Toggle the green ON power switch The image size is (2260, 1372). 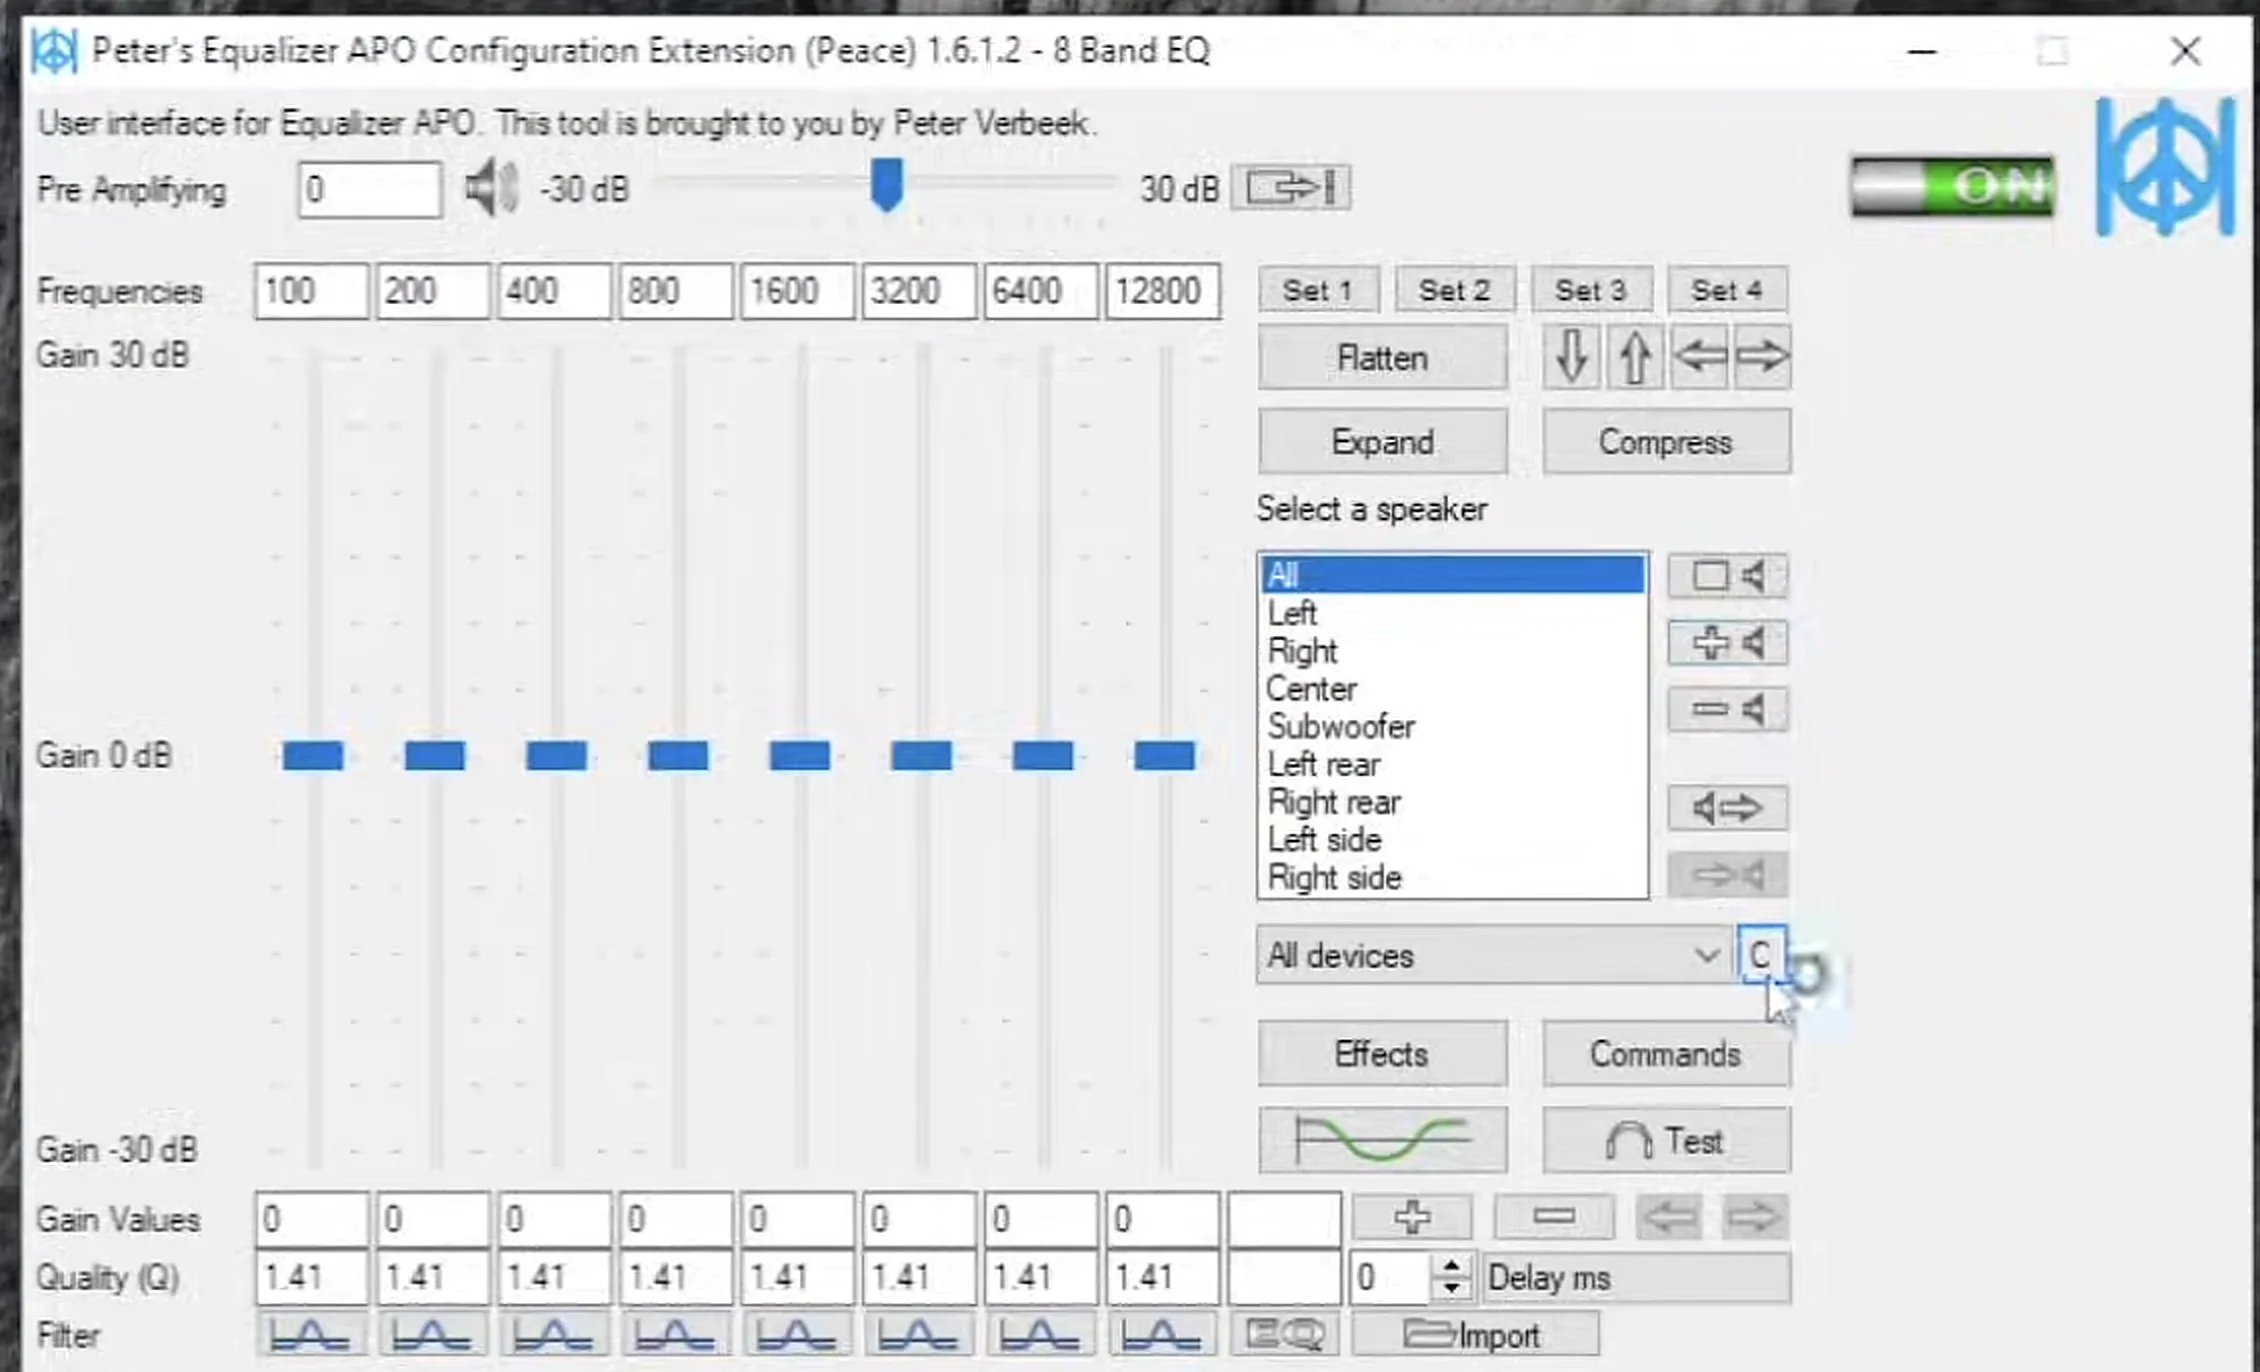pos(1952,186)
